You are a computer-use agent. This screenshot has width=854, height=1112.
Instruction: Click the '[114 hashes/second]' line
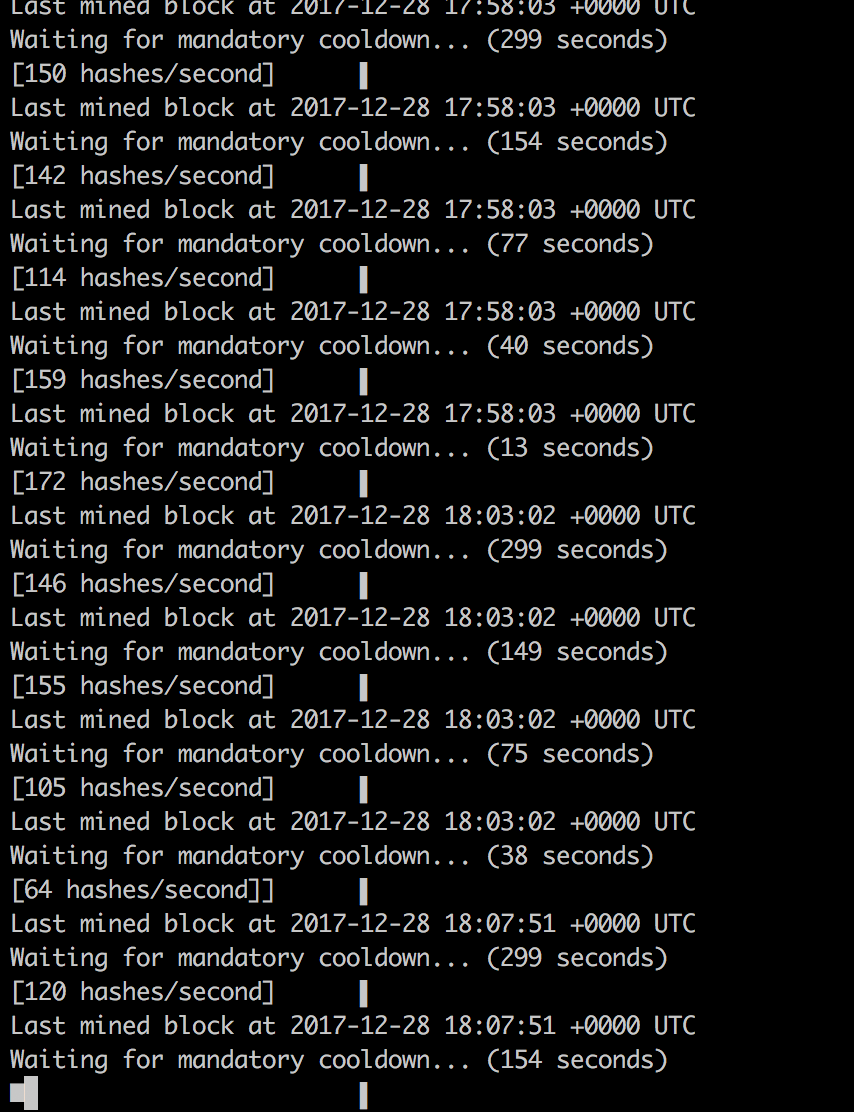(143, 278)
